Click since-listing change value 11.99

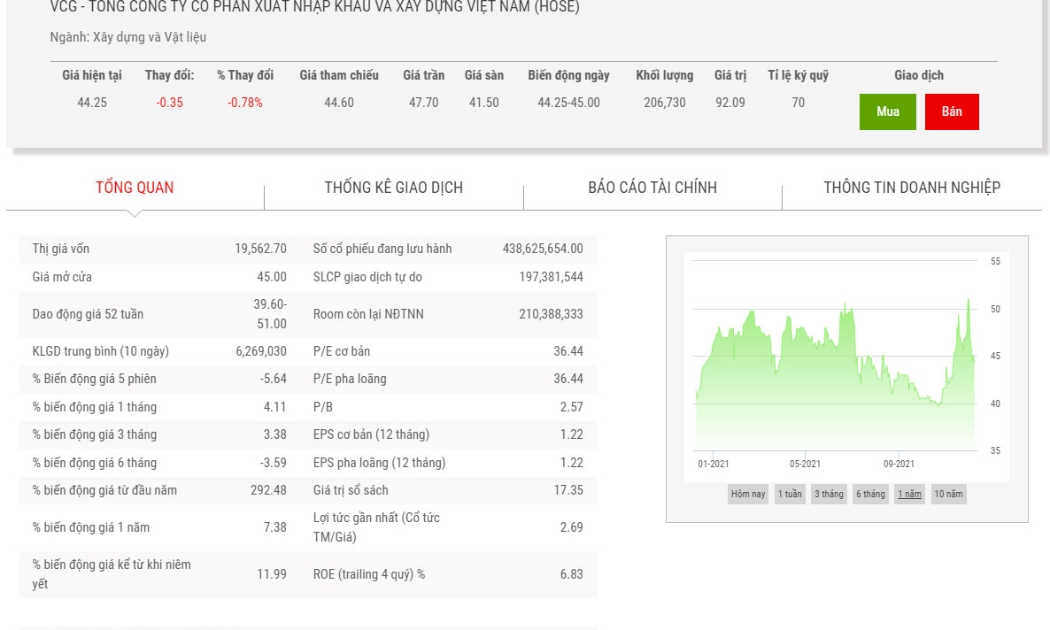coord(272,574)
